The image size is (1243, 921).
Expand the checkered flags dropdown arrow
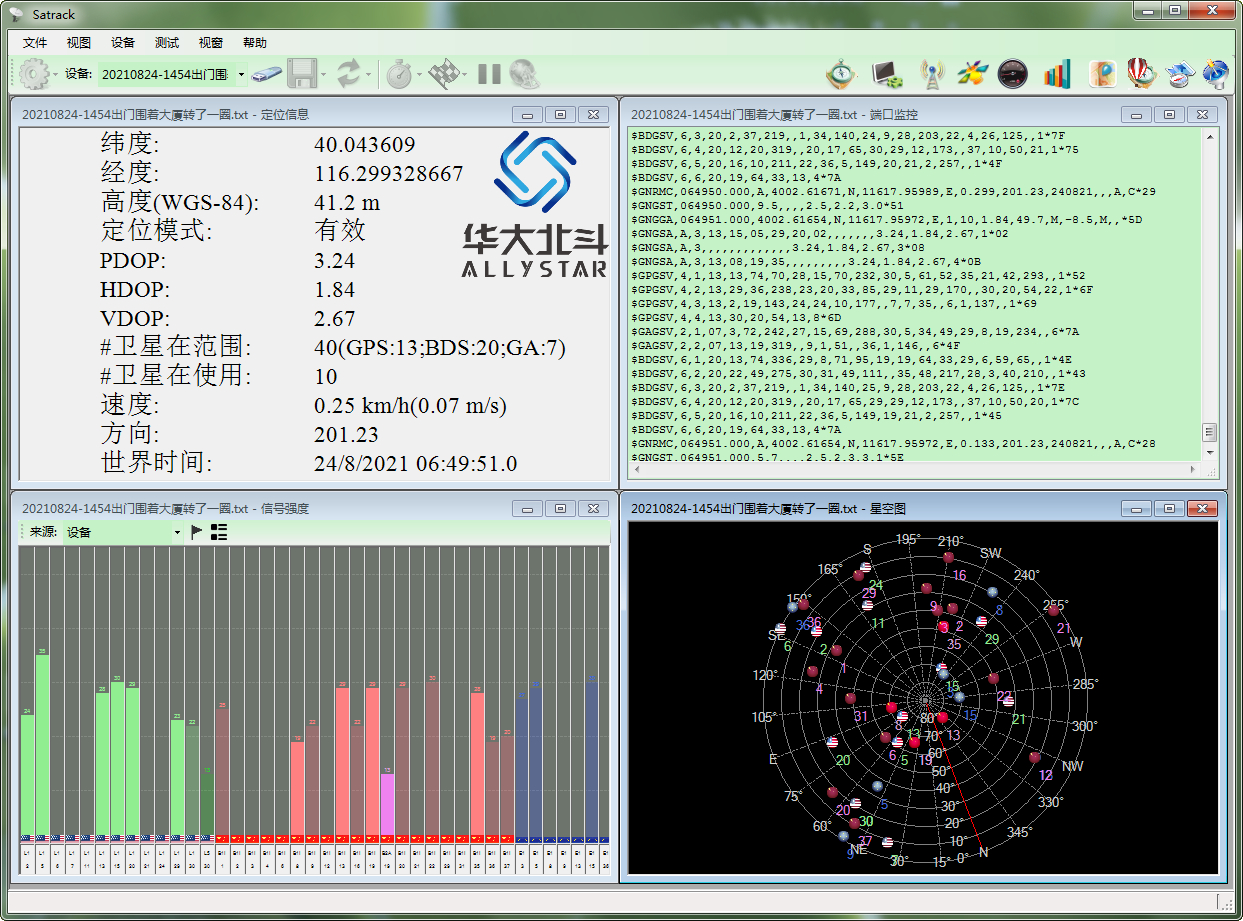pos(464,74)
